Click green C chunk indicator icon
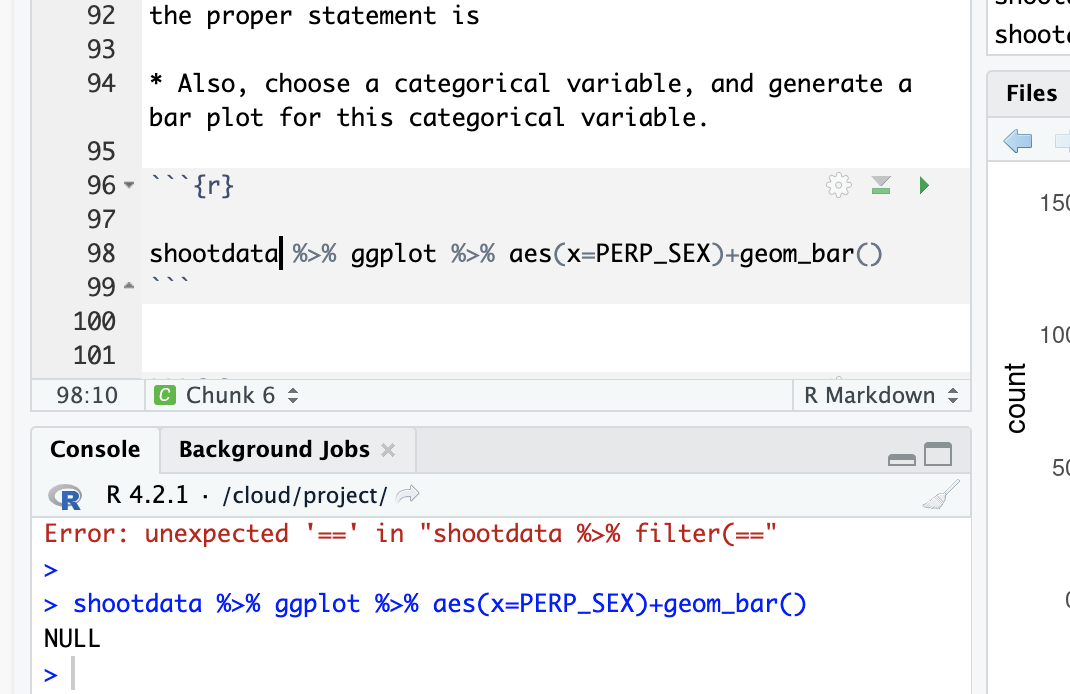1070x694 pixels. tap(164, 395)
